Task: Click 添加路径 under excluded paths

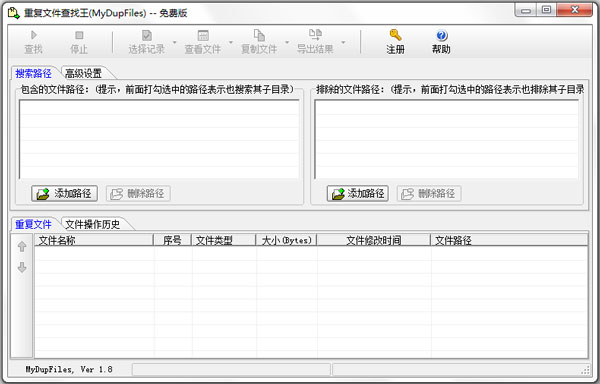Action: [x=358, y=194]
